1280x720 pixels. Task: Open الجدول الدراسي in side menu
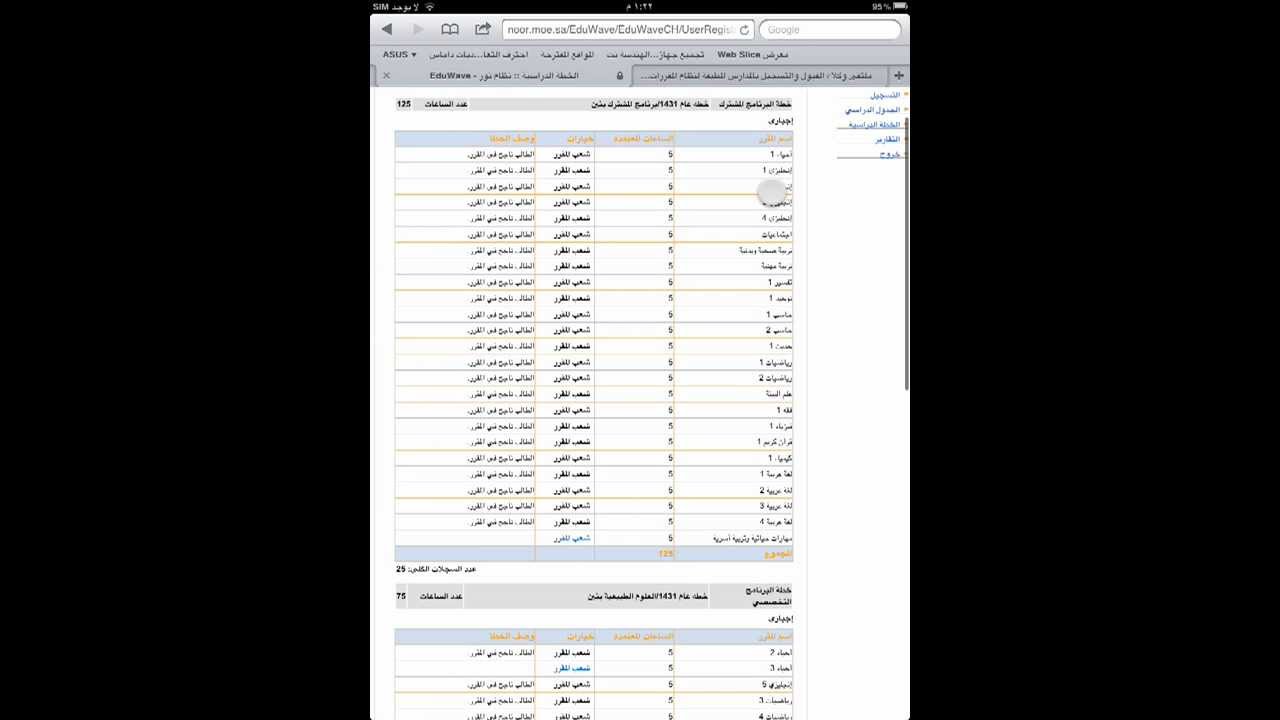(872, 110)
